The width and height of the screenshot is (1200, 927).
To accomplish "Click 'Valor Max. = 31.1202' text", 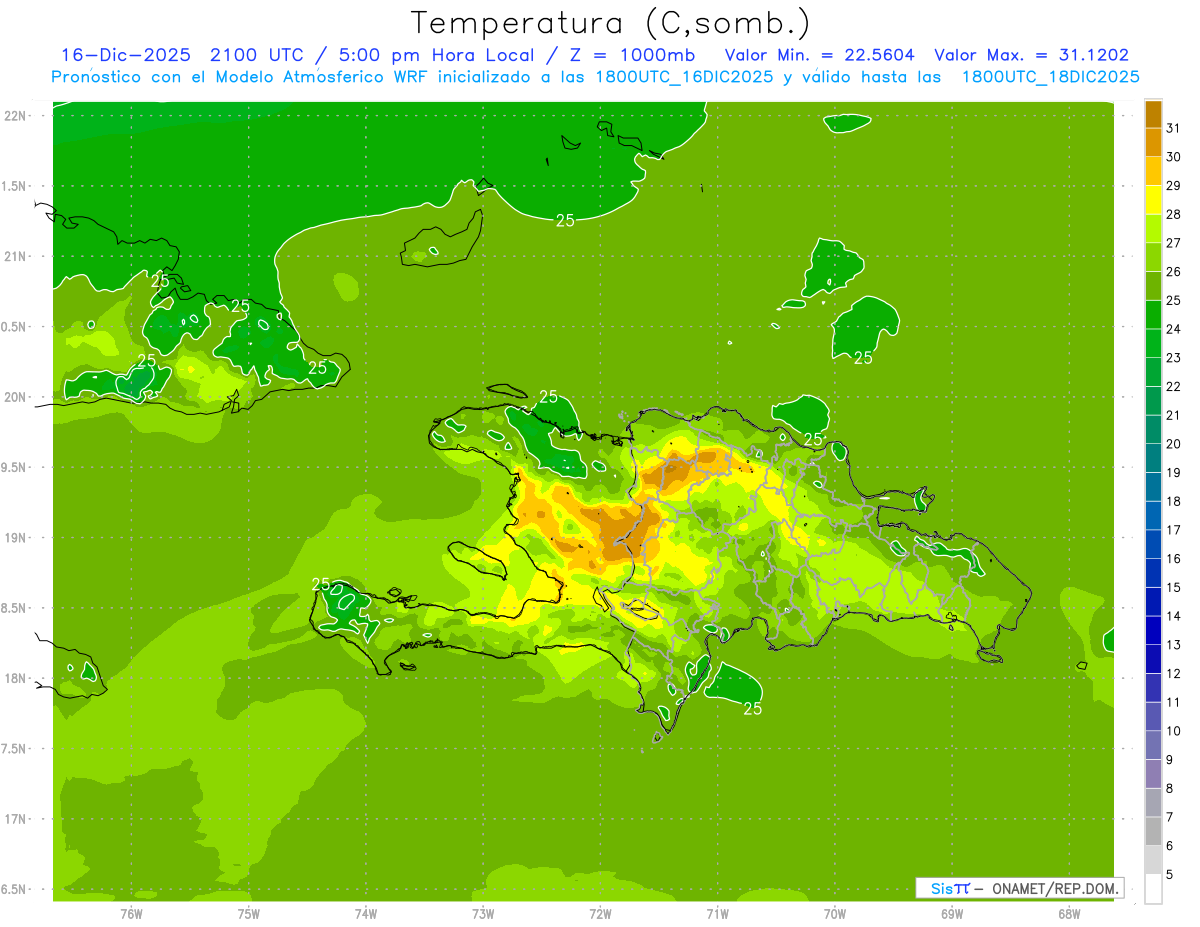I will click(x=1032, y=55).
